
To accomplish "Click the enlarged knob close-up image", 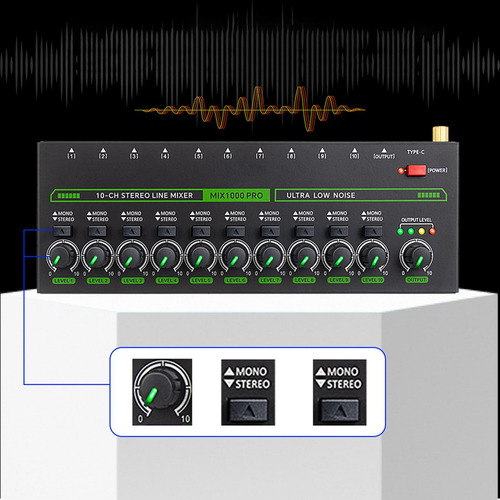I will (x=162, y=392).
